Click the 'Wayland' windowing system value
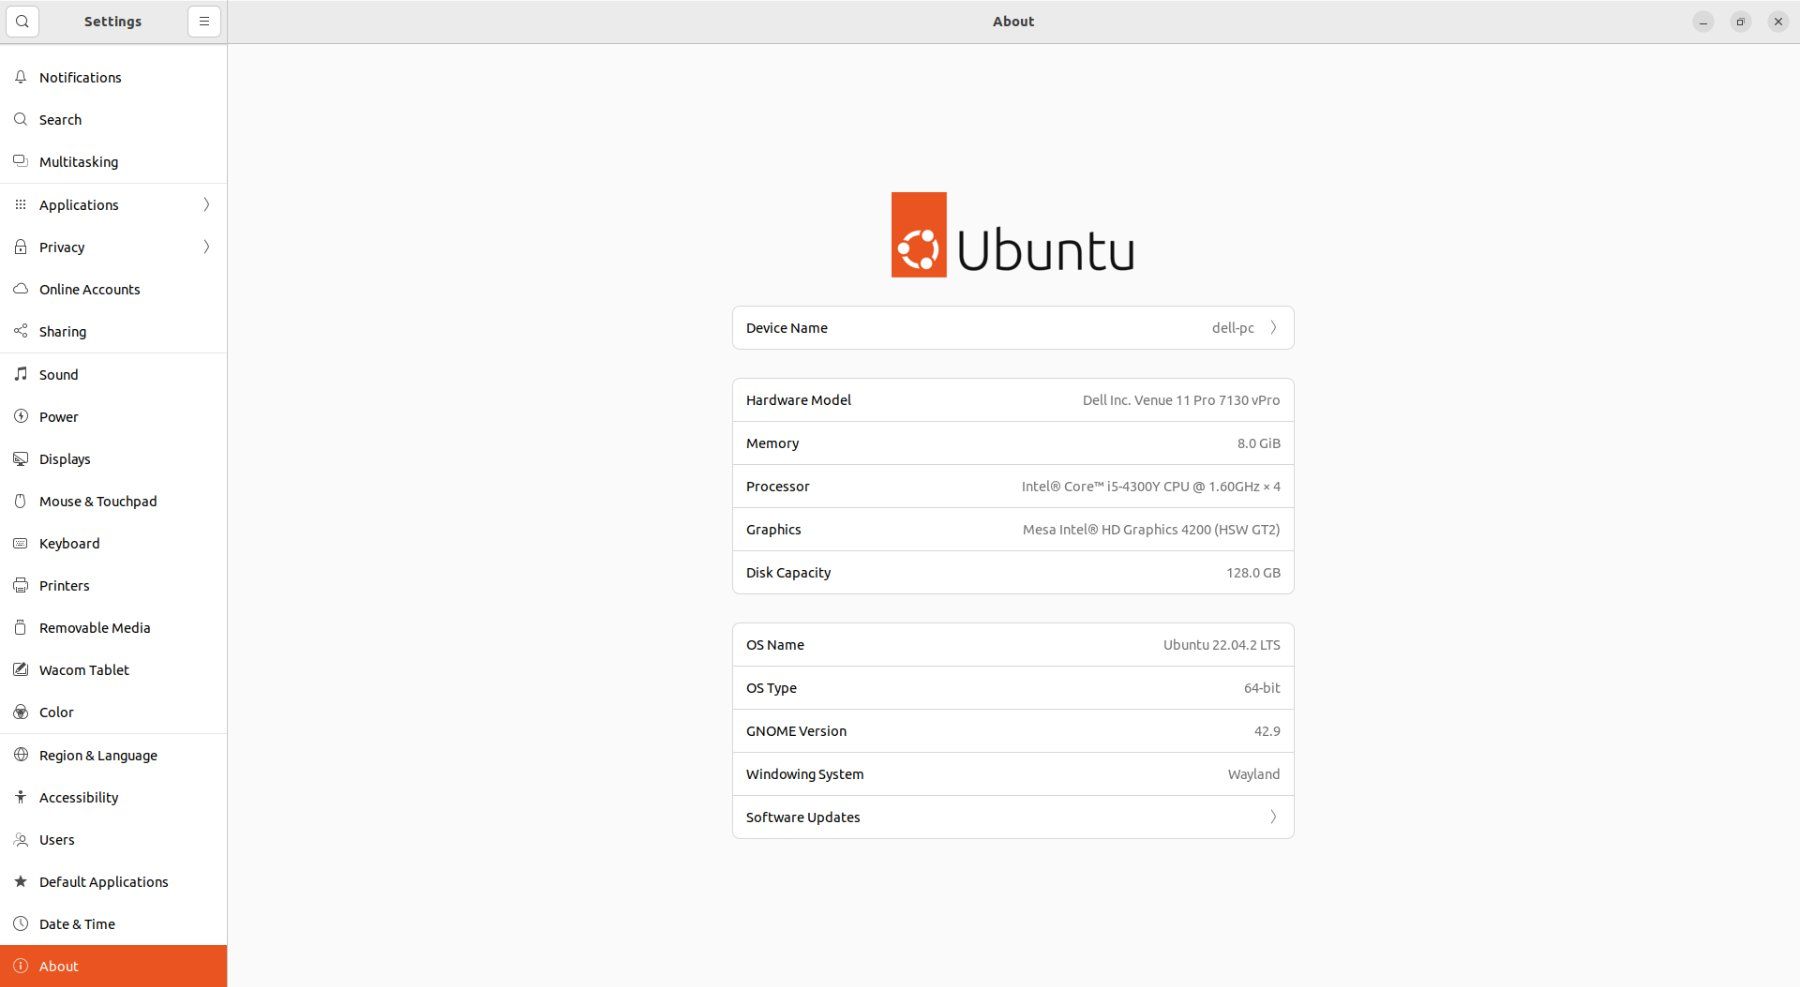The width and height of the screenshot is (1800, 987). [1254, 774]
